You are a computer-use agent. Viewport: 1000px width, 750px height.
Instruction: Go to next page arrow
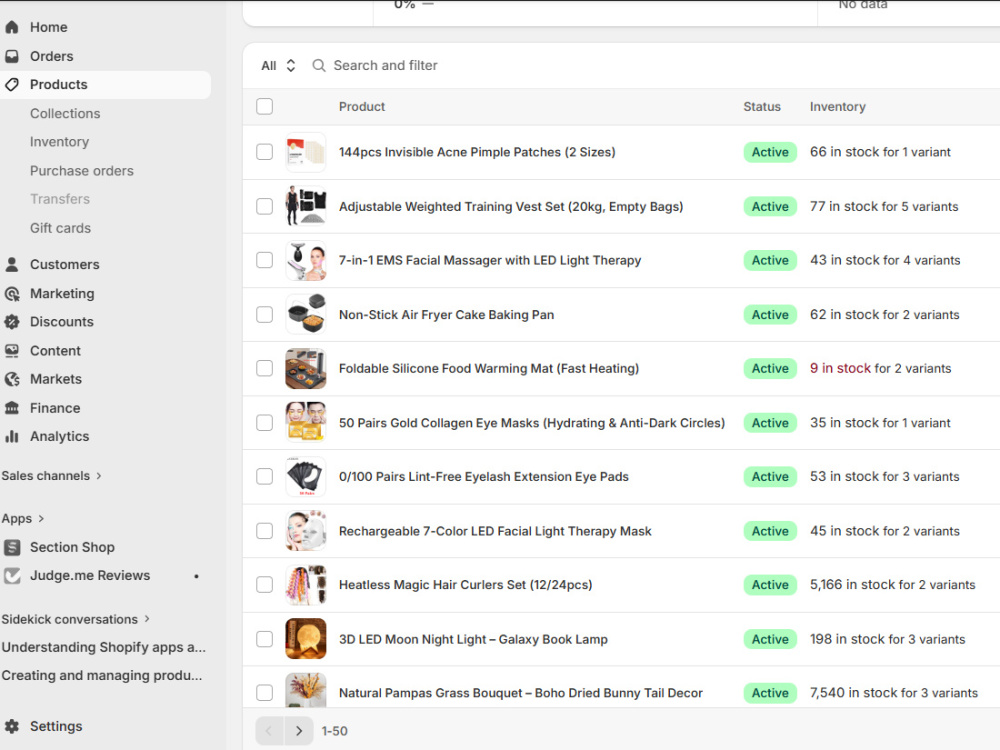point(298,731)
